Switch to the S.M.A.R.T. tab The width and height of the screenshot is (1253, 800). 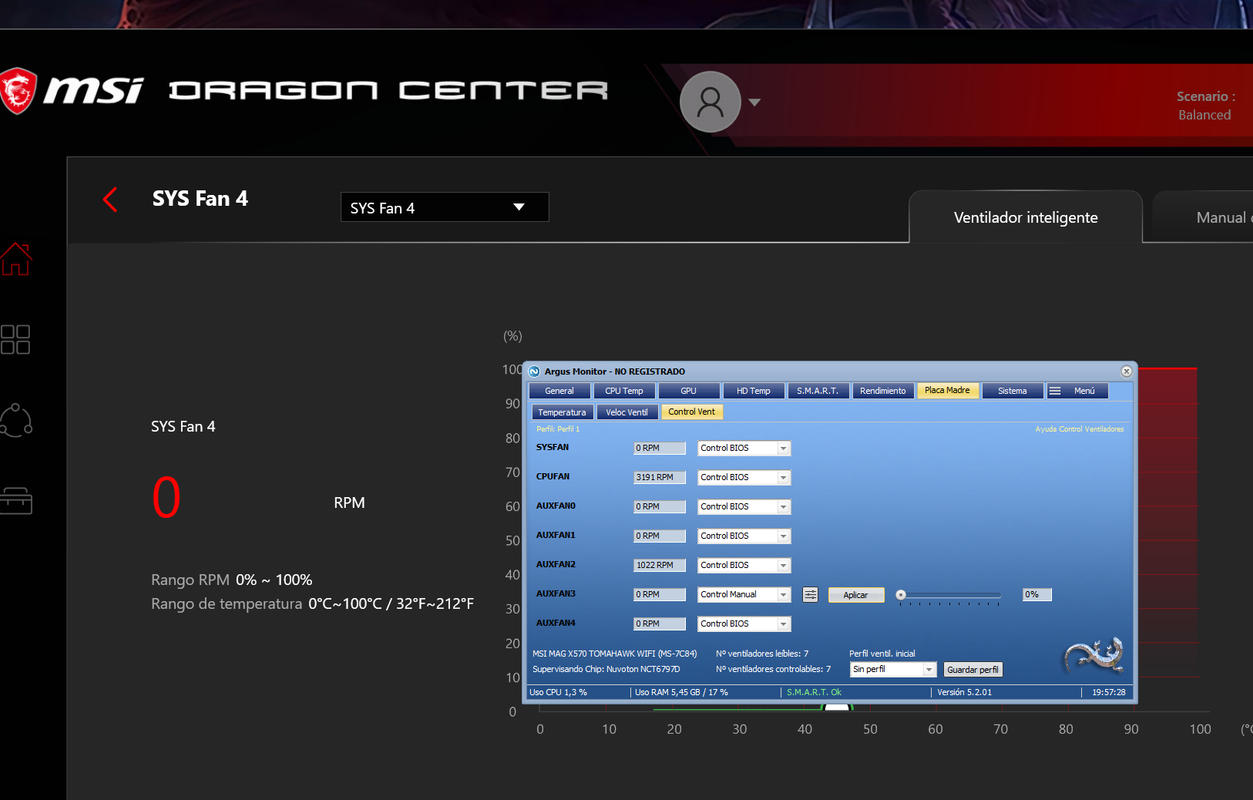[x=818, y=391]
